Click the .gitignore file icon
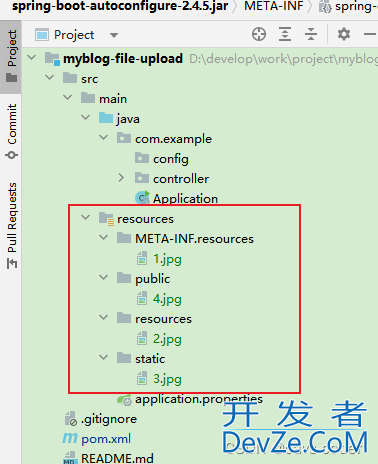378x464 pixels. click(x=71, y=419)
